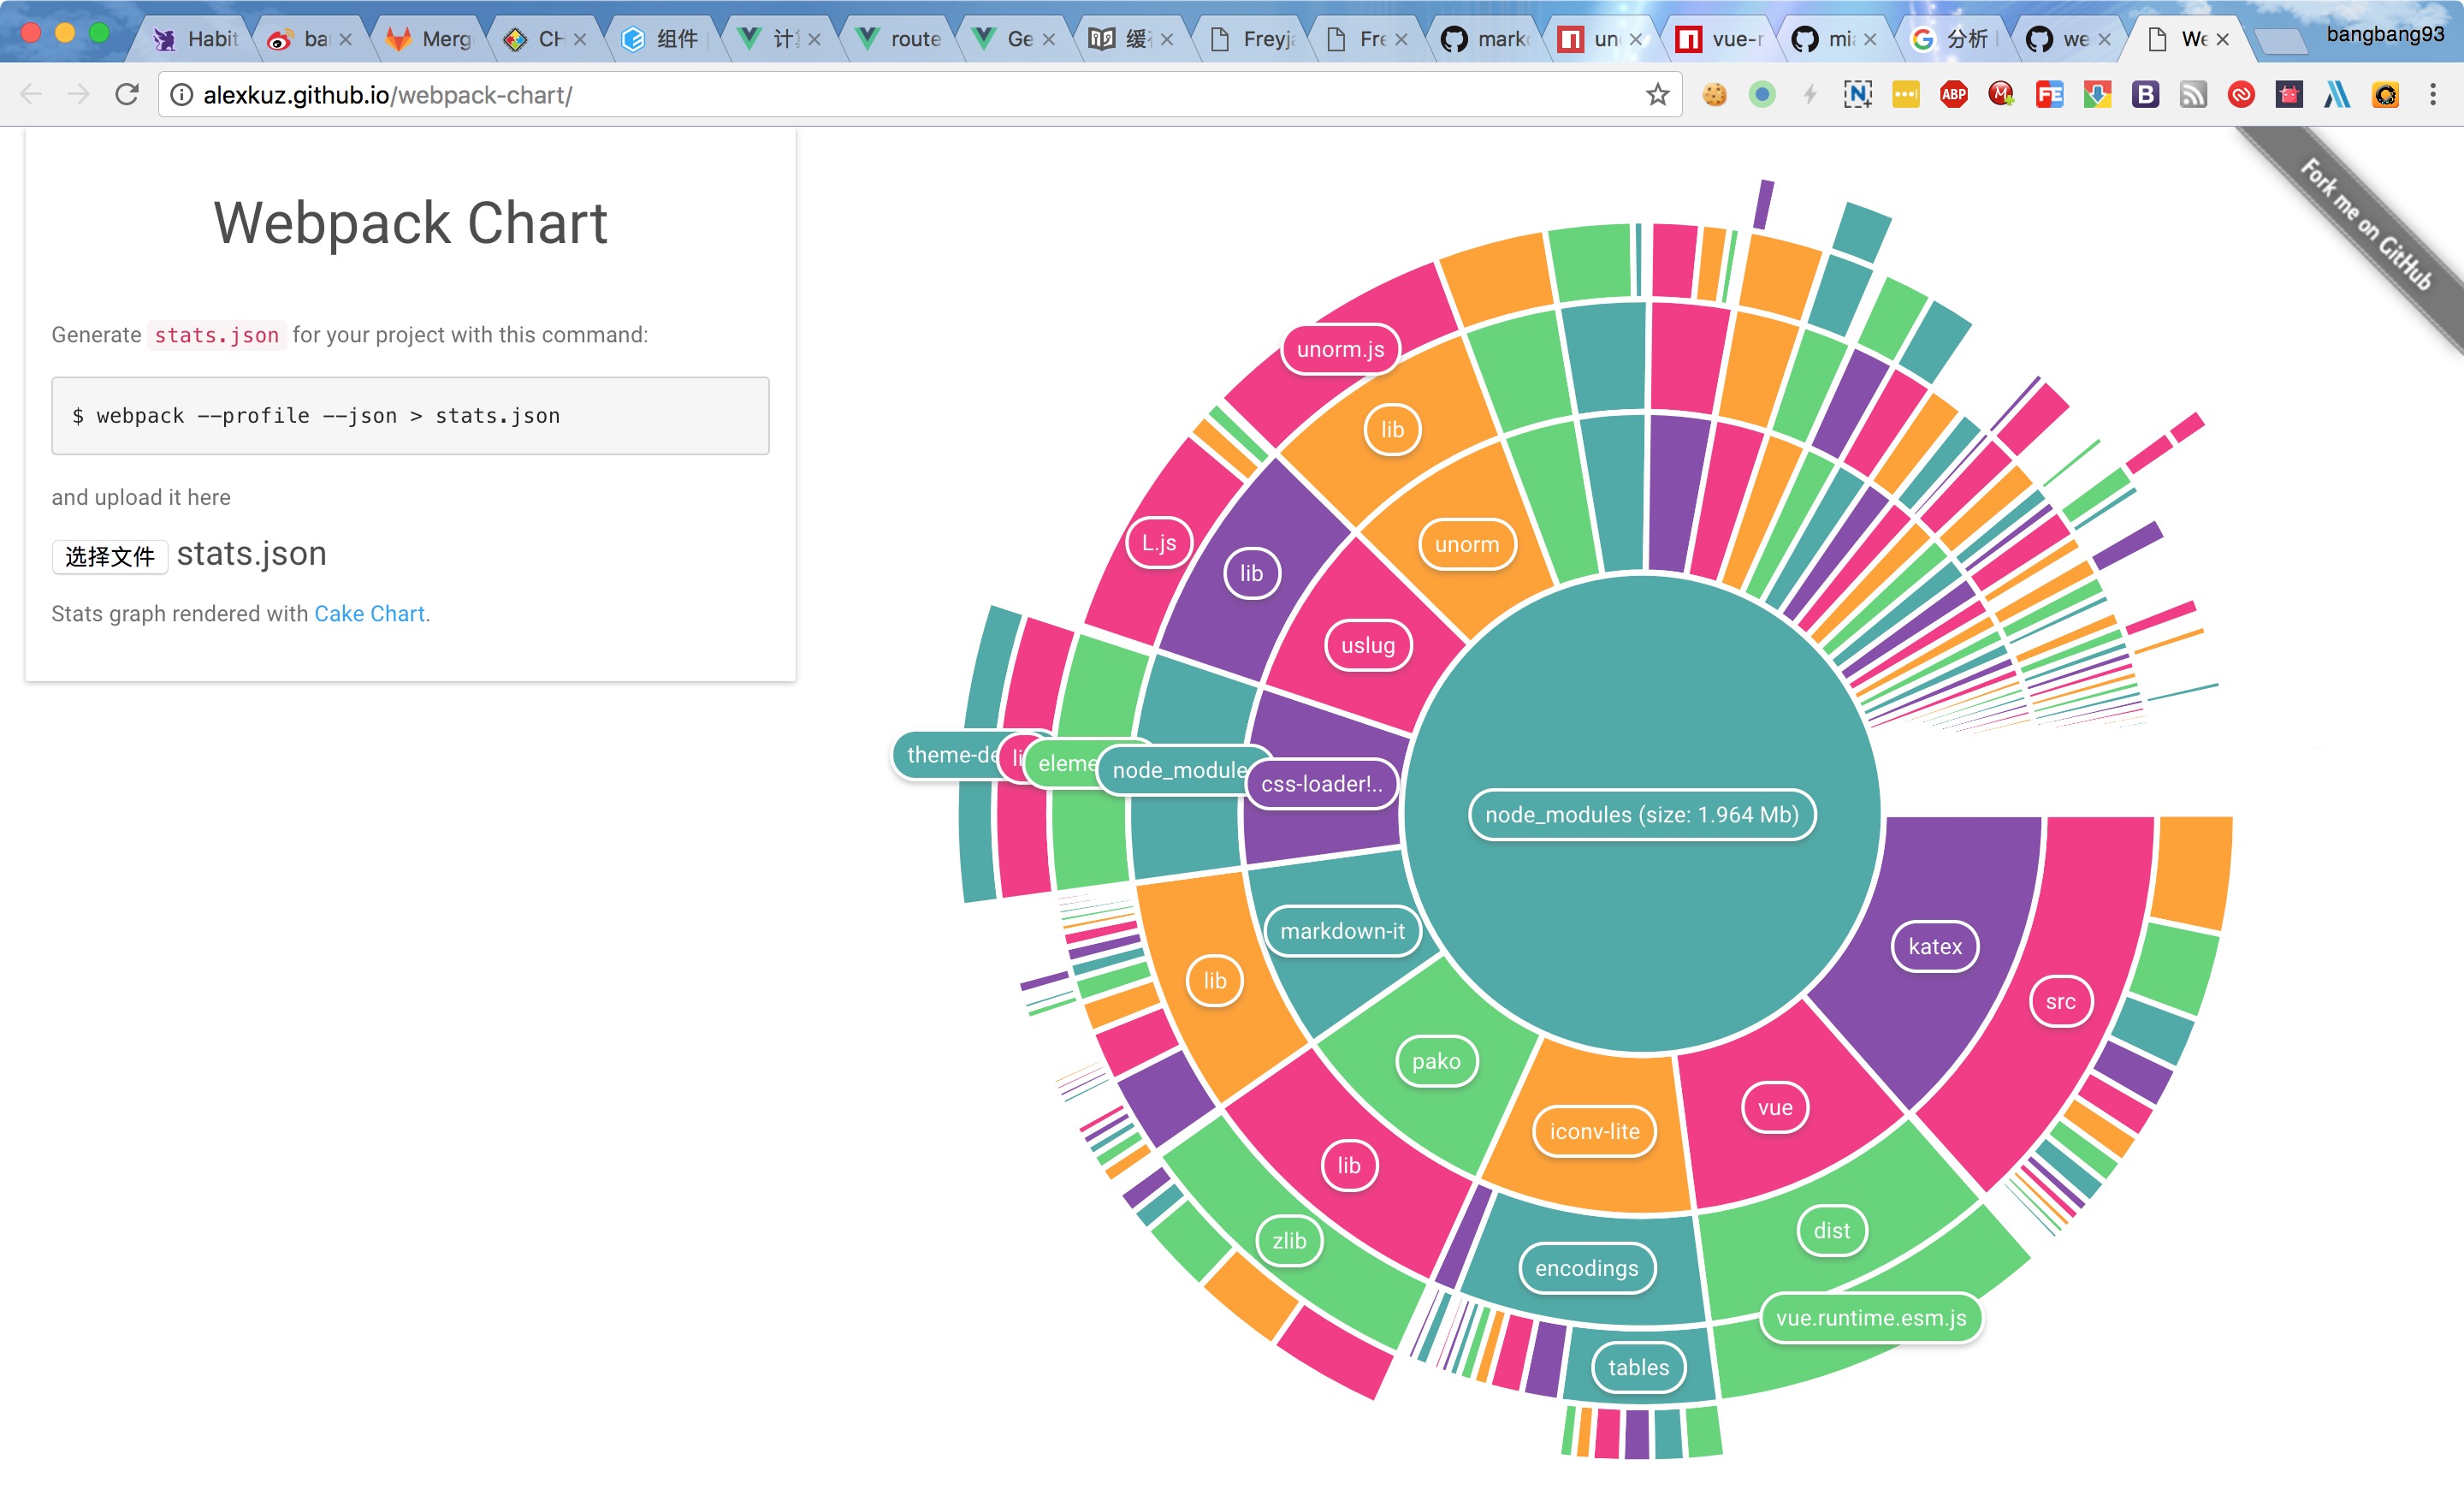Open the Bootstrap 'B' extension icon
This screenshot has width=2464, height=1501.
pos(2145,95)
